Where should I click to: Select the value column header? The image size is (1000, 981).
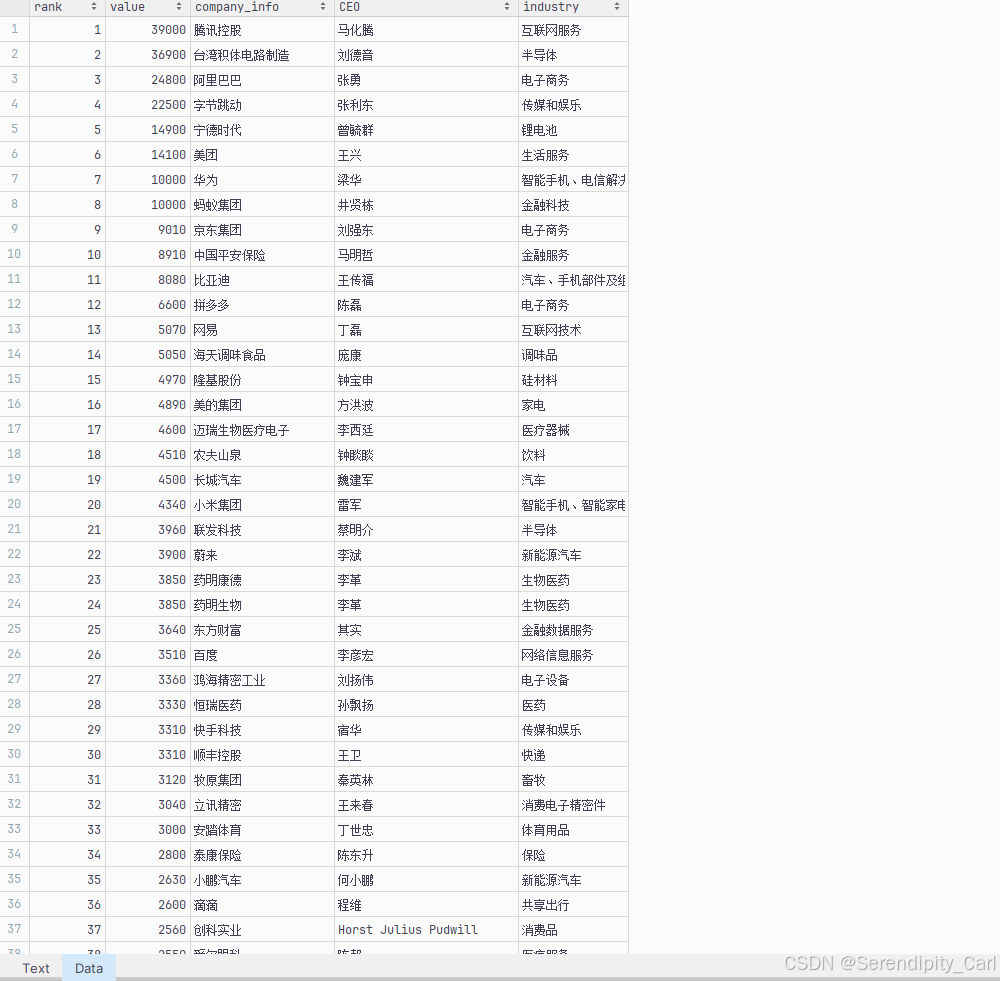[148, 7]
